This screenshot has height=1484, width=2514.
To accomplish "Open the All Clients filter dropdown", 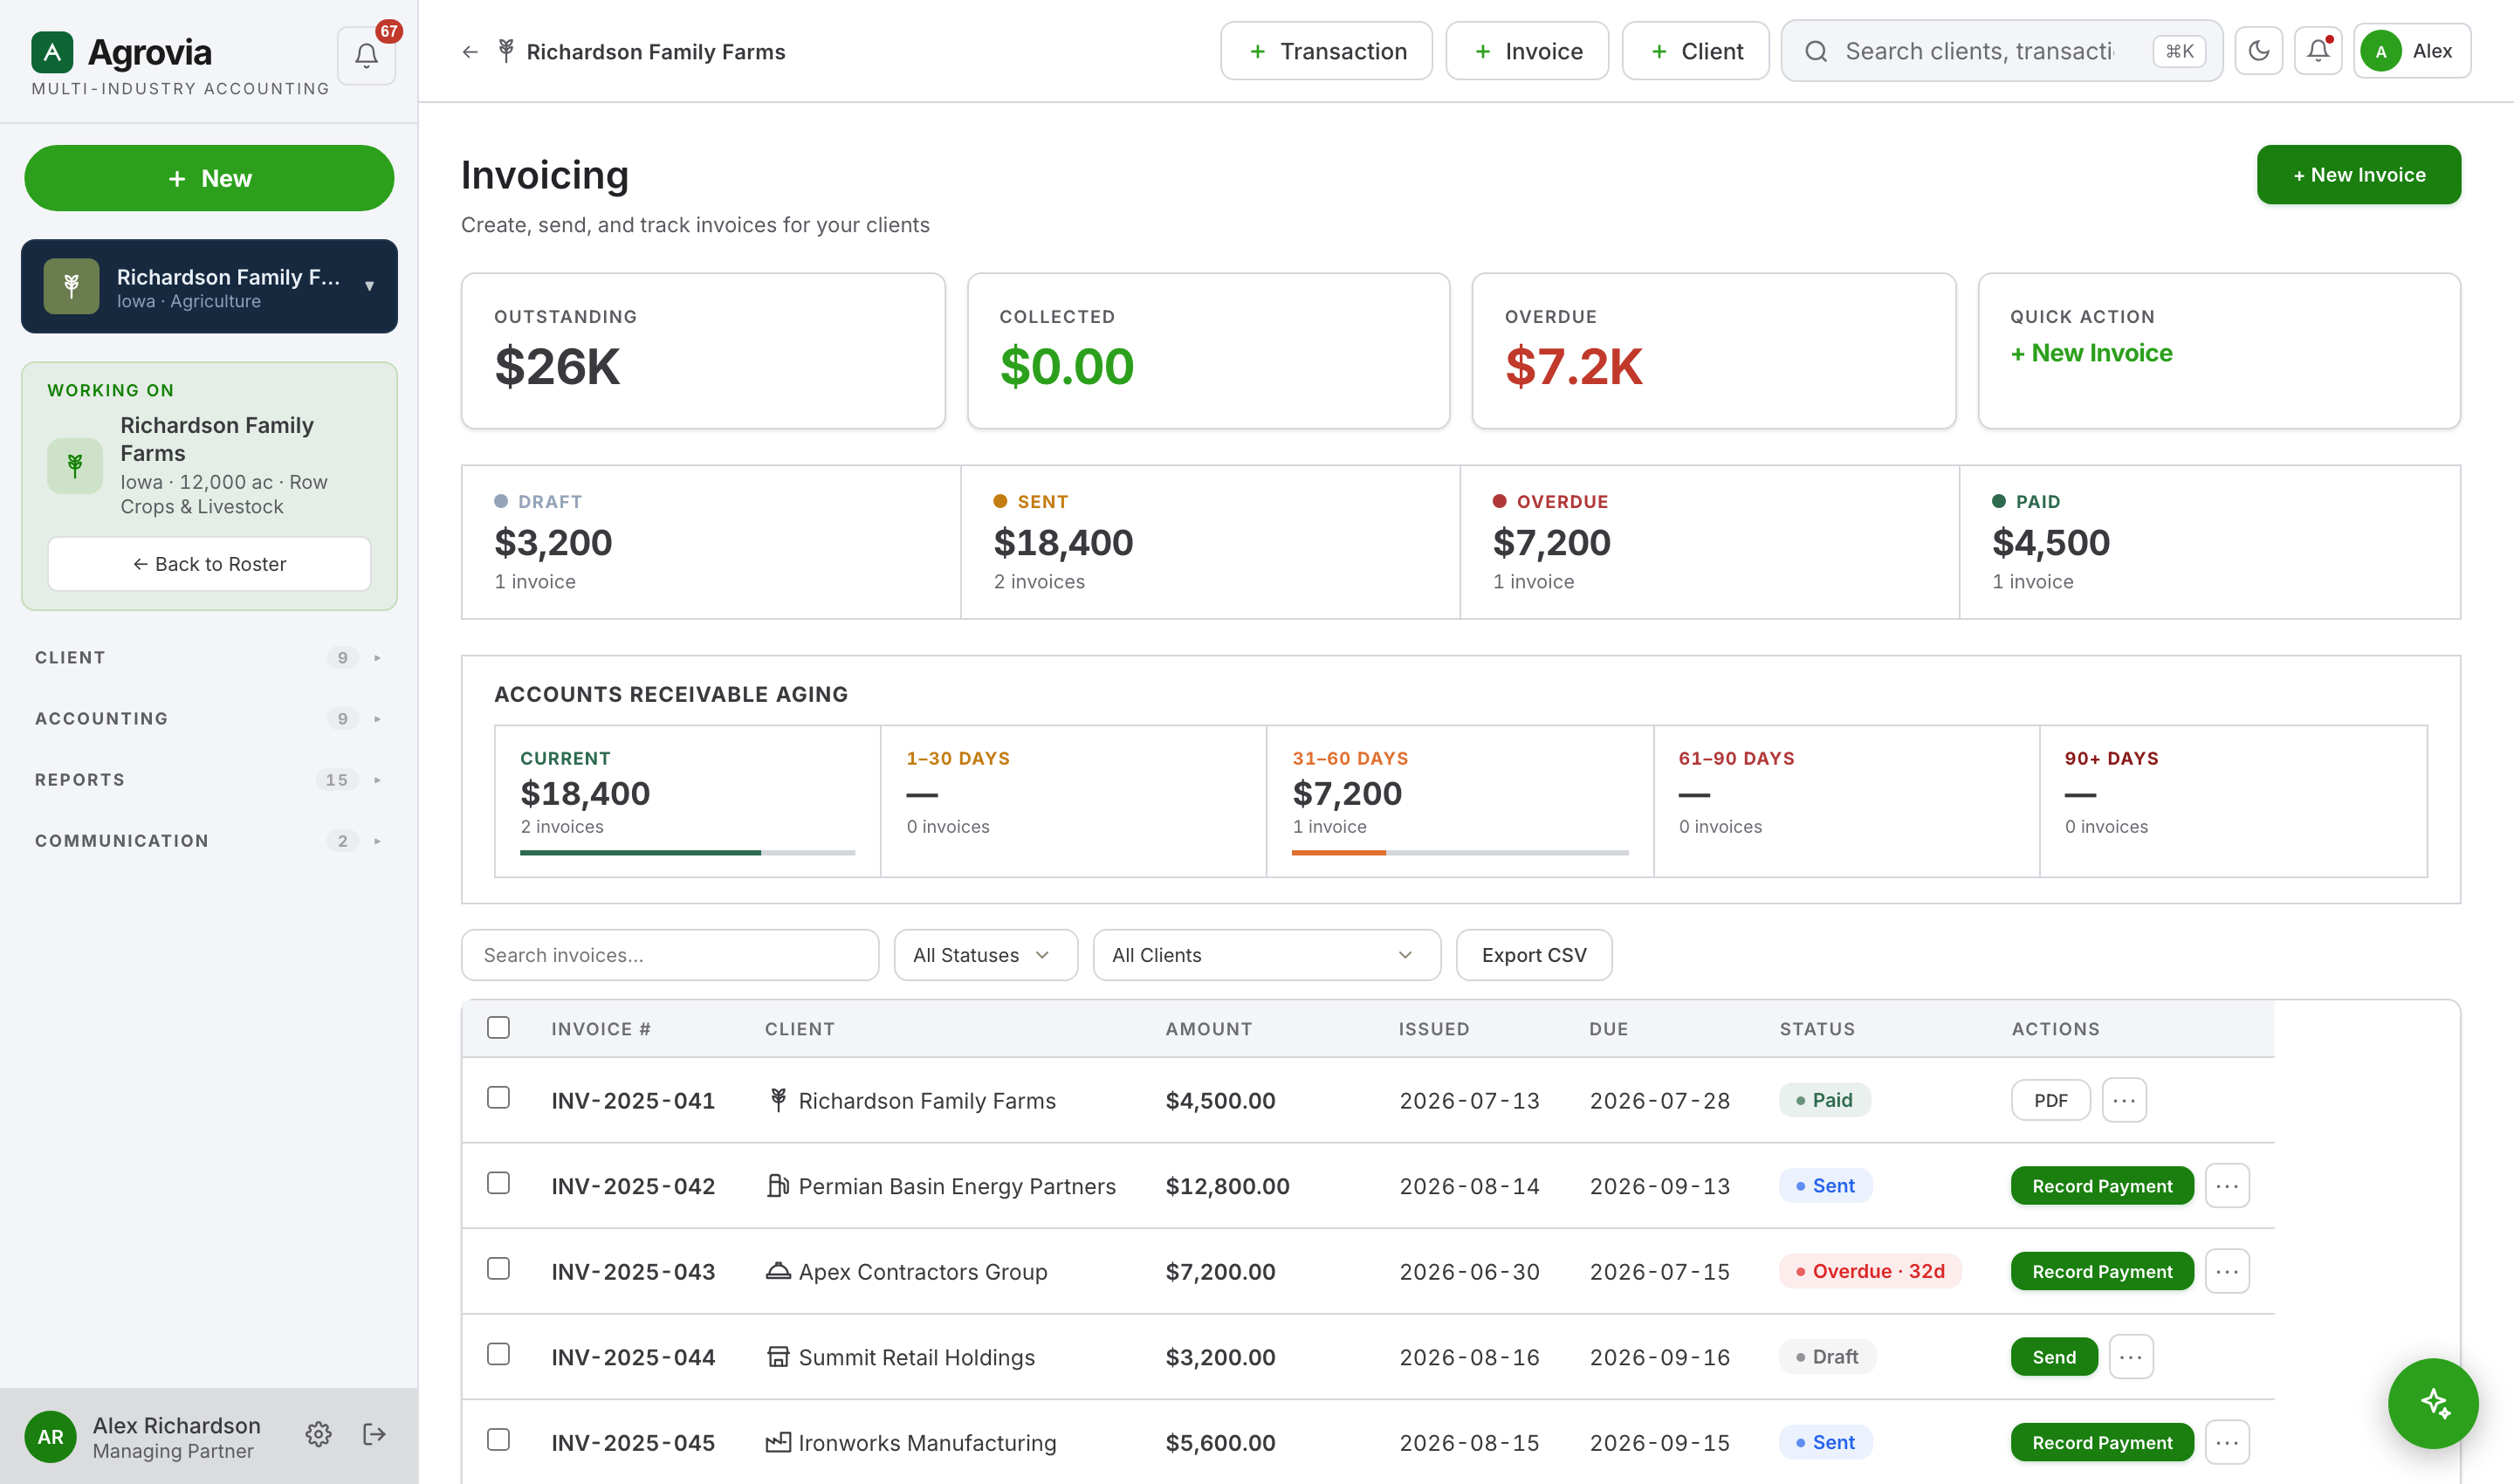I will tap(1266, 955).
